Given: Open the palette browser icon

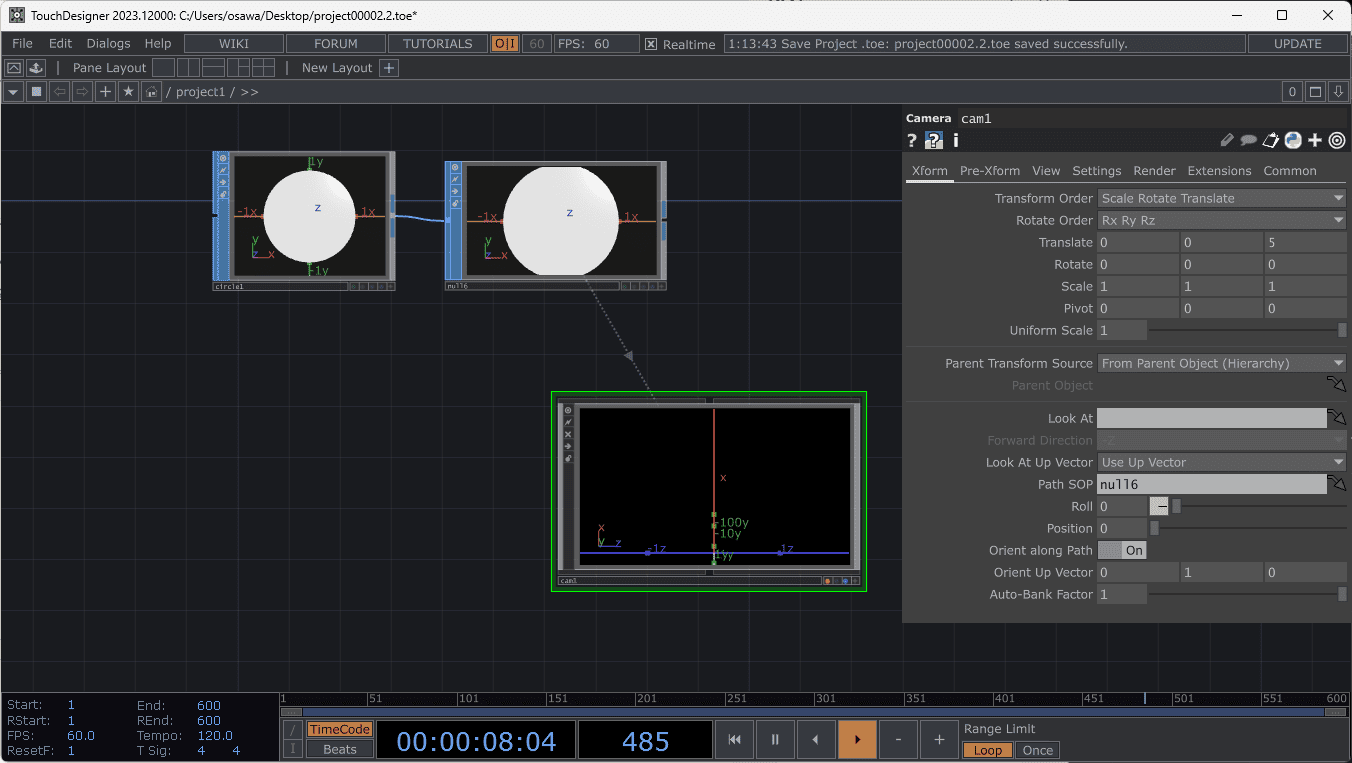Looking at the screenshot, I should click(x=35, y=68).
